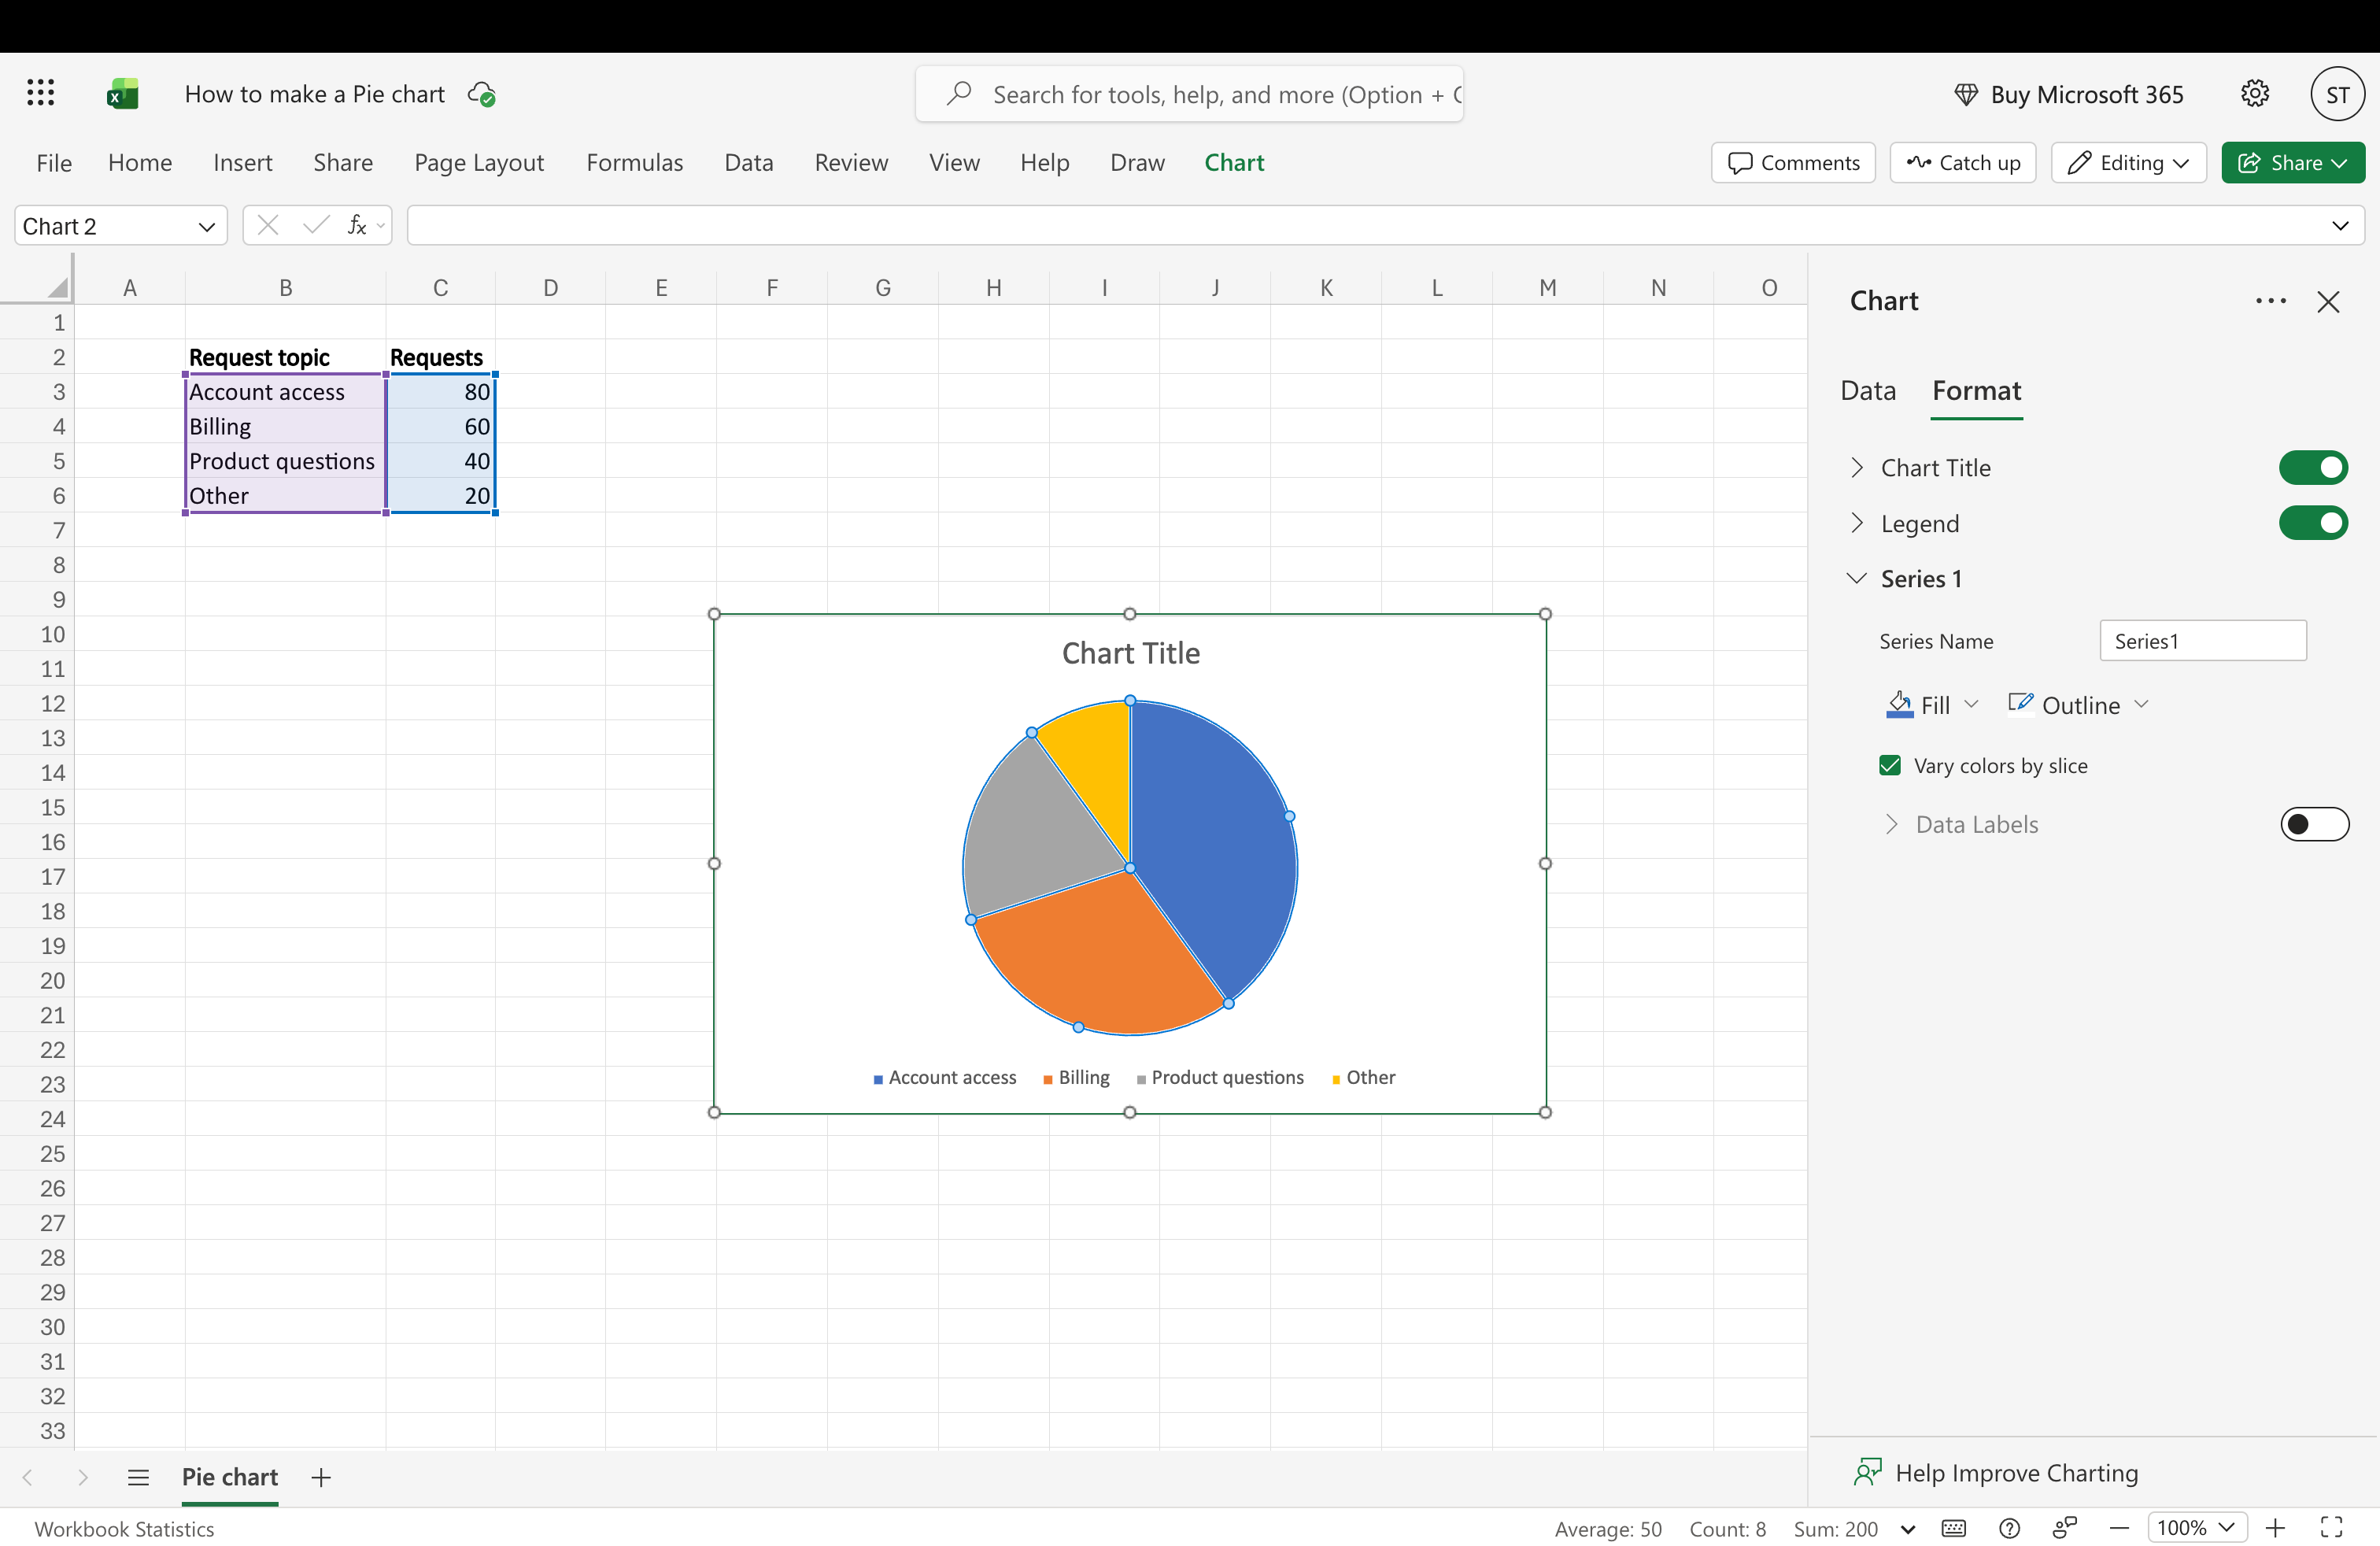Click the cancel formula X icon
This screenshot has height=1546, width=2380.
coord(267,225)
